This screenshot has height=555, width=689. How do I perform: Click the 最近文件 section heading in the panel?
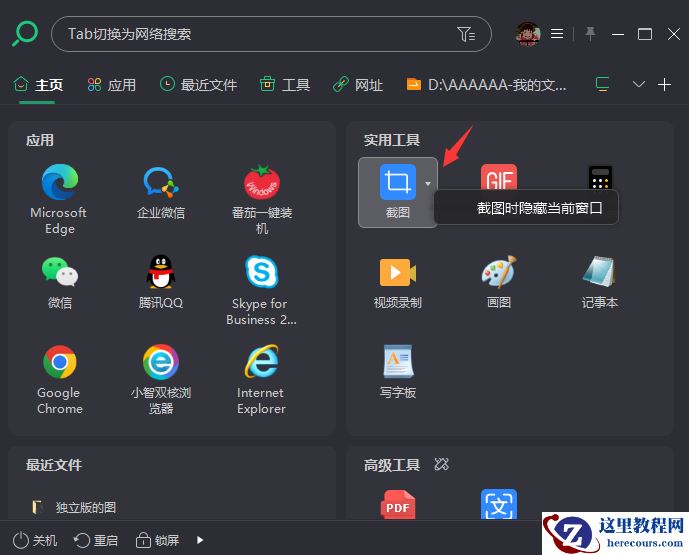(x=54, y=465)
